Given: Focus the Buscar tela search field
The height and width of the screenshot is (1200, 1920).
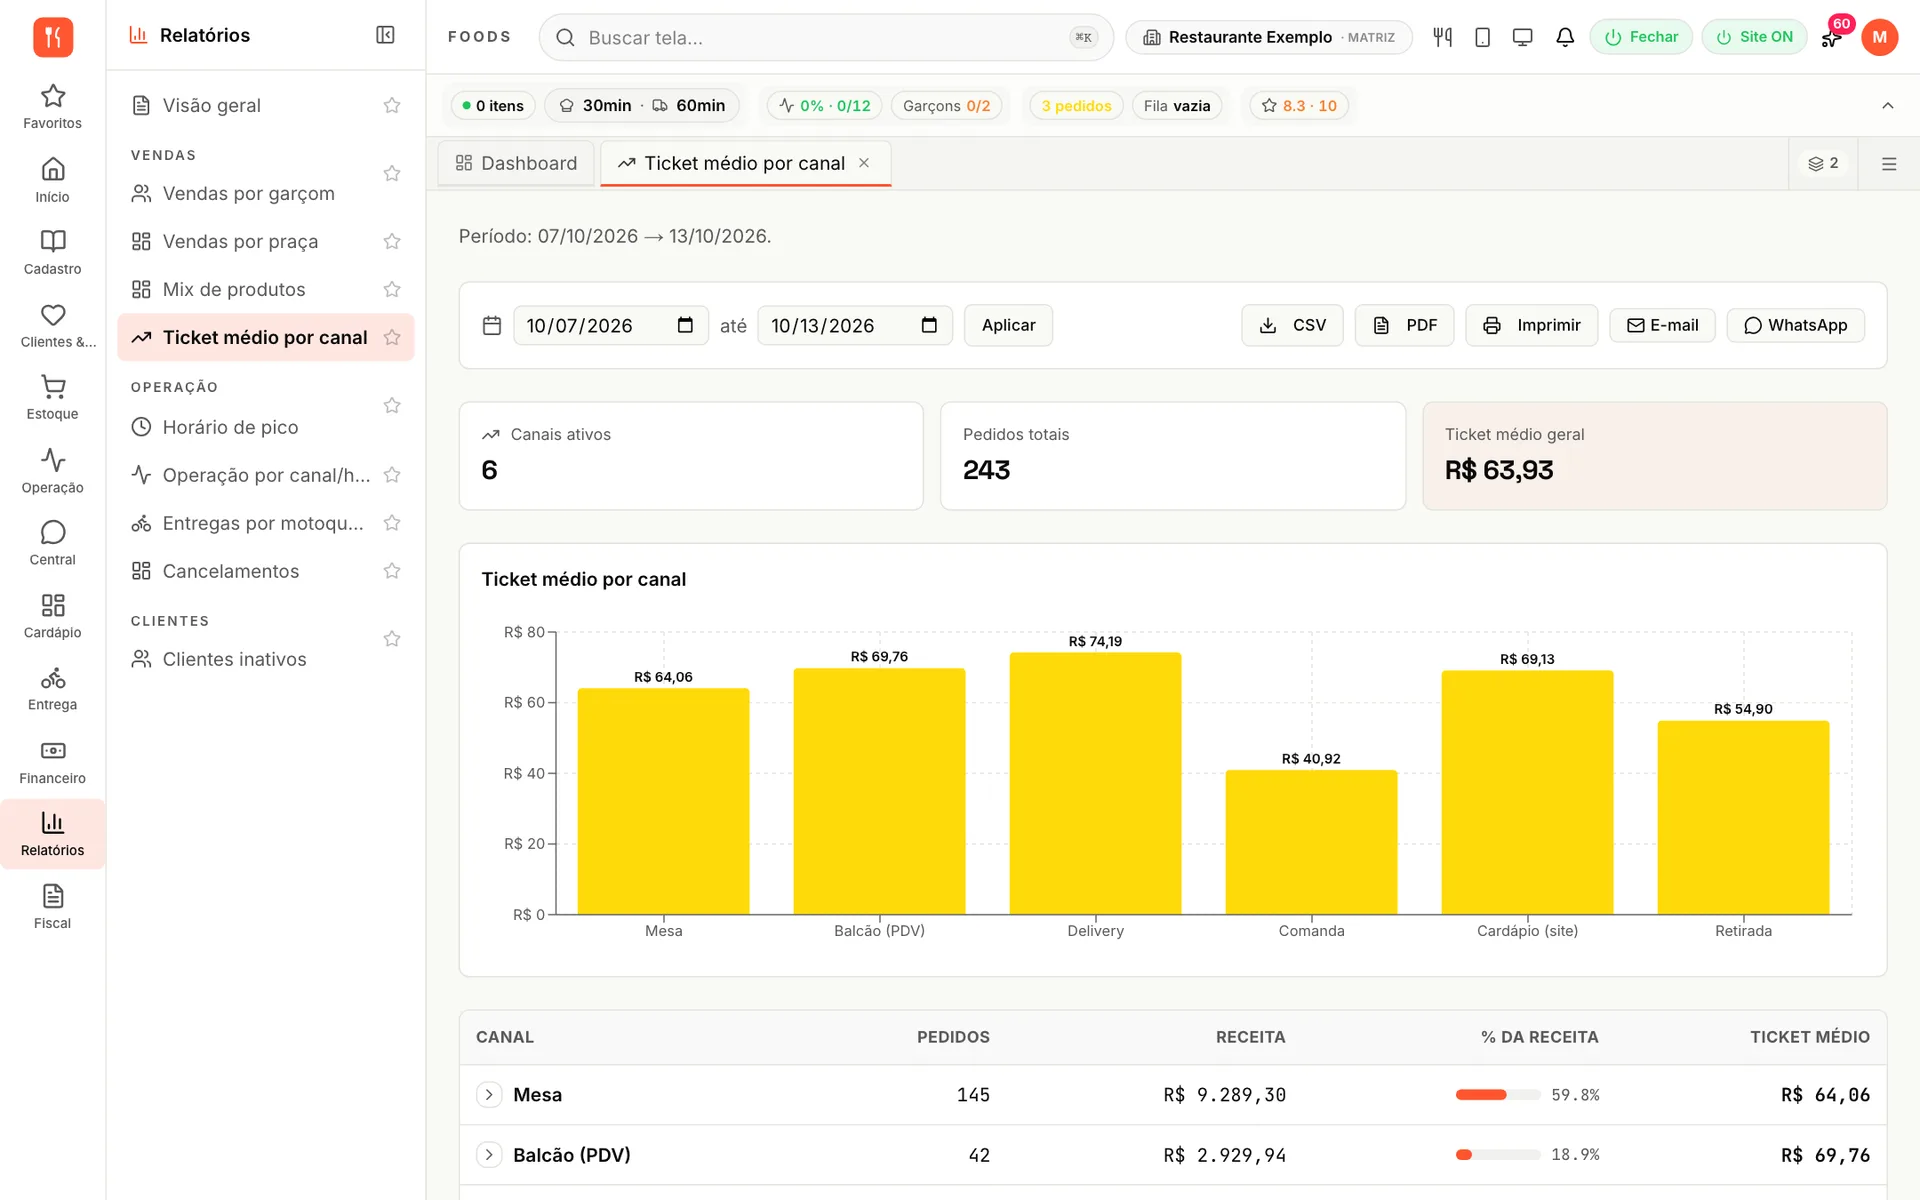Looking at the screenshot, I should (x=826, y=37).
